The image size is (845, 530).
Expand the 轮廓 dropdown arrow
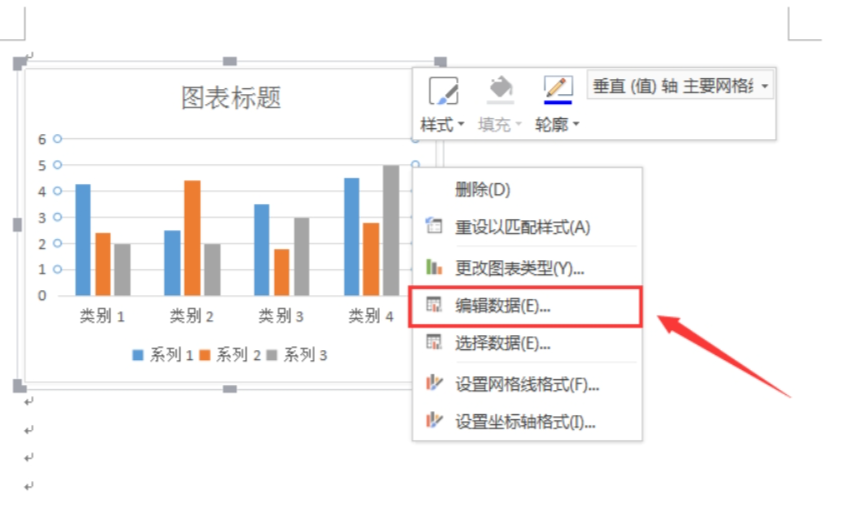tap(576, 125)
